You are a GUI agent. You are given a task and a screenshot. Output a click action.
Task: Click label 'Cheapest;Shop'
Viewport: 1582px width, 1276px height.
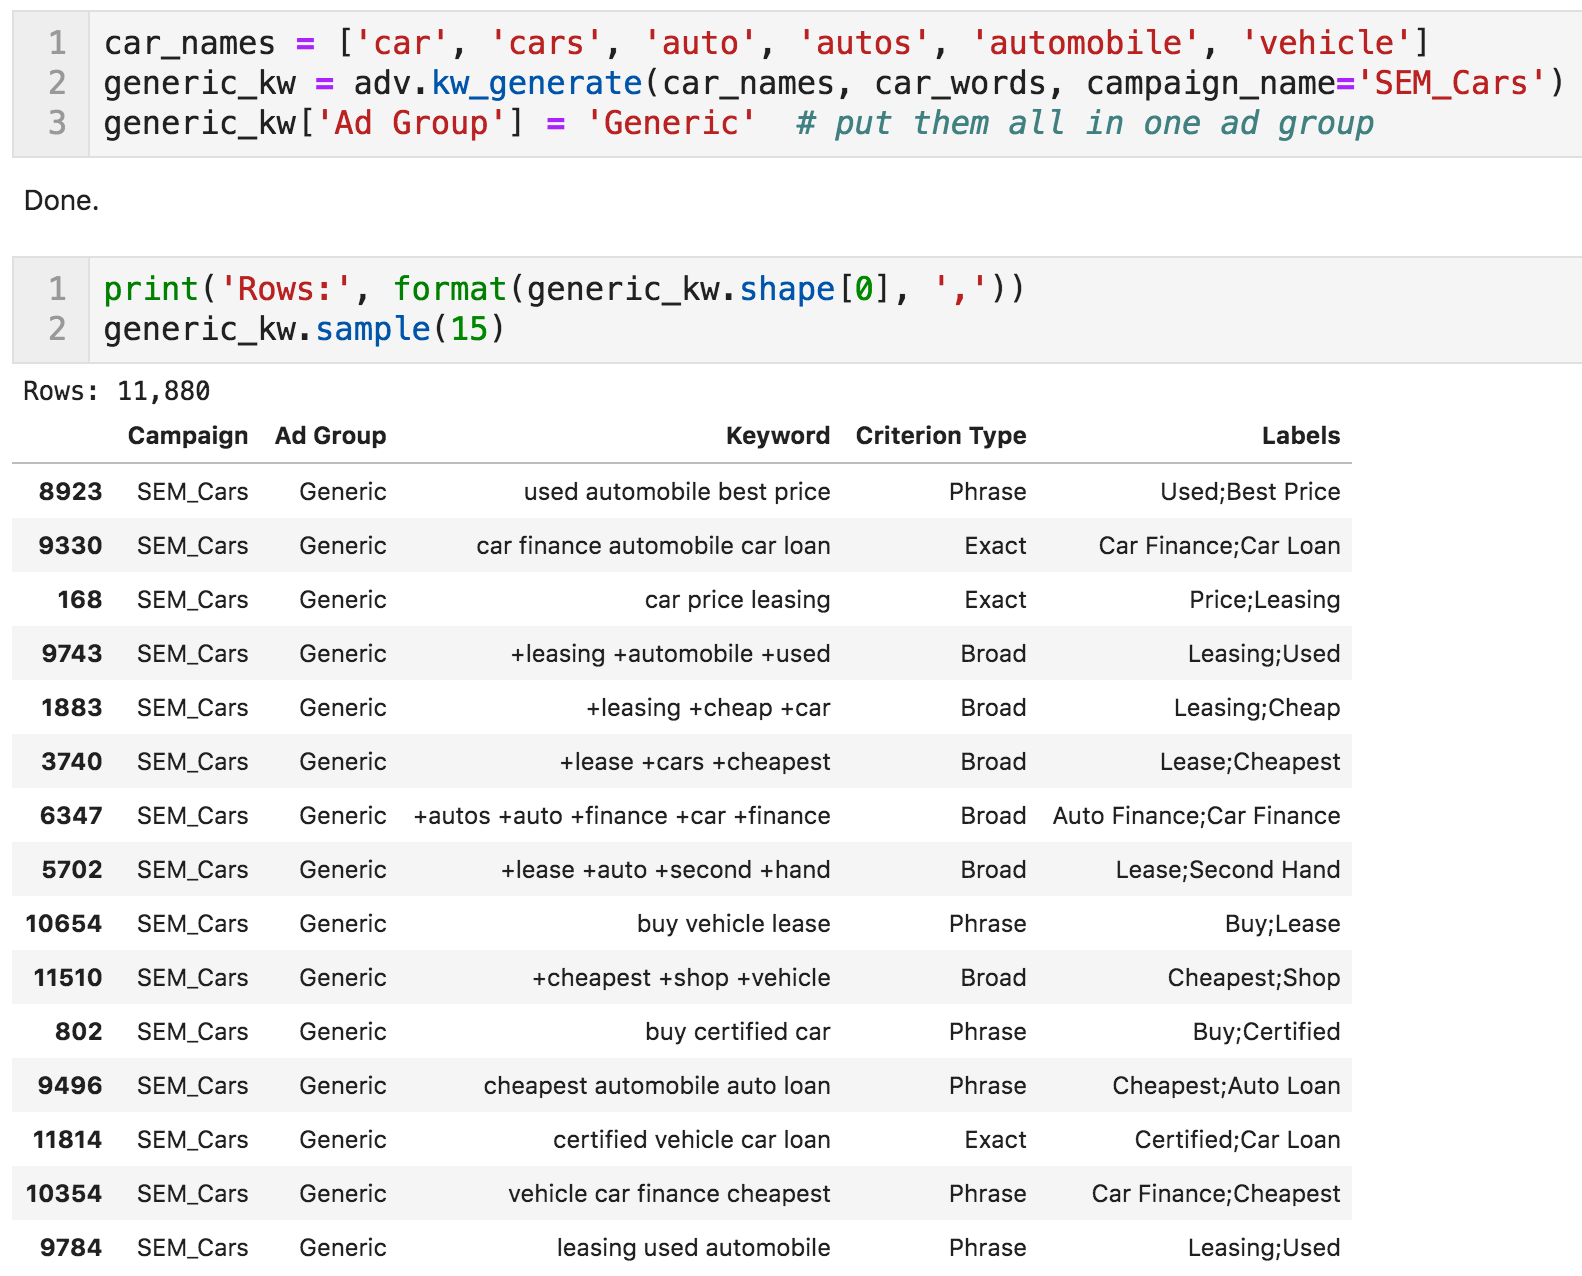pos(1254,978)
